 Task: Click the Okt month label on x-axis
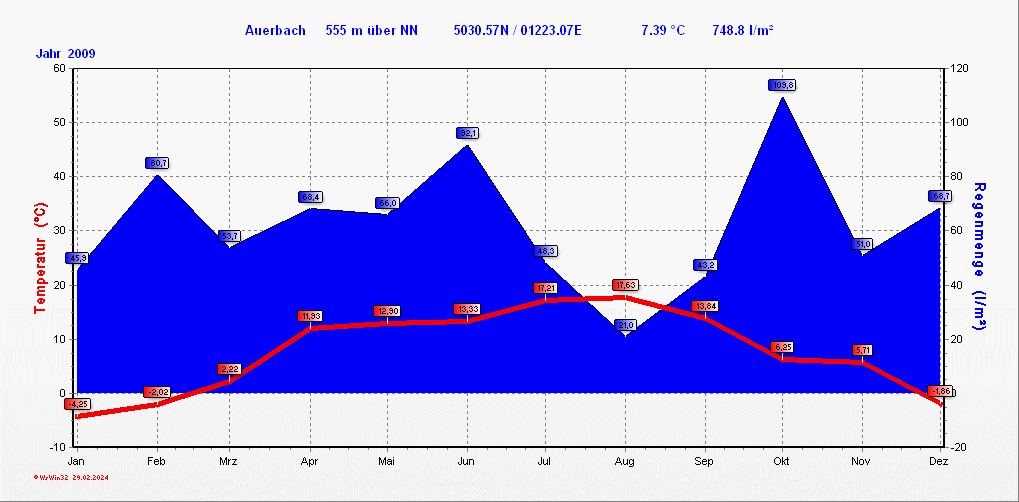pyautogui.click(x=782, y=461)
